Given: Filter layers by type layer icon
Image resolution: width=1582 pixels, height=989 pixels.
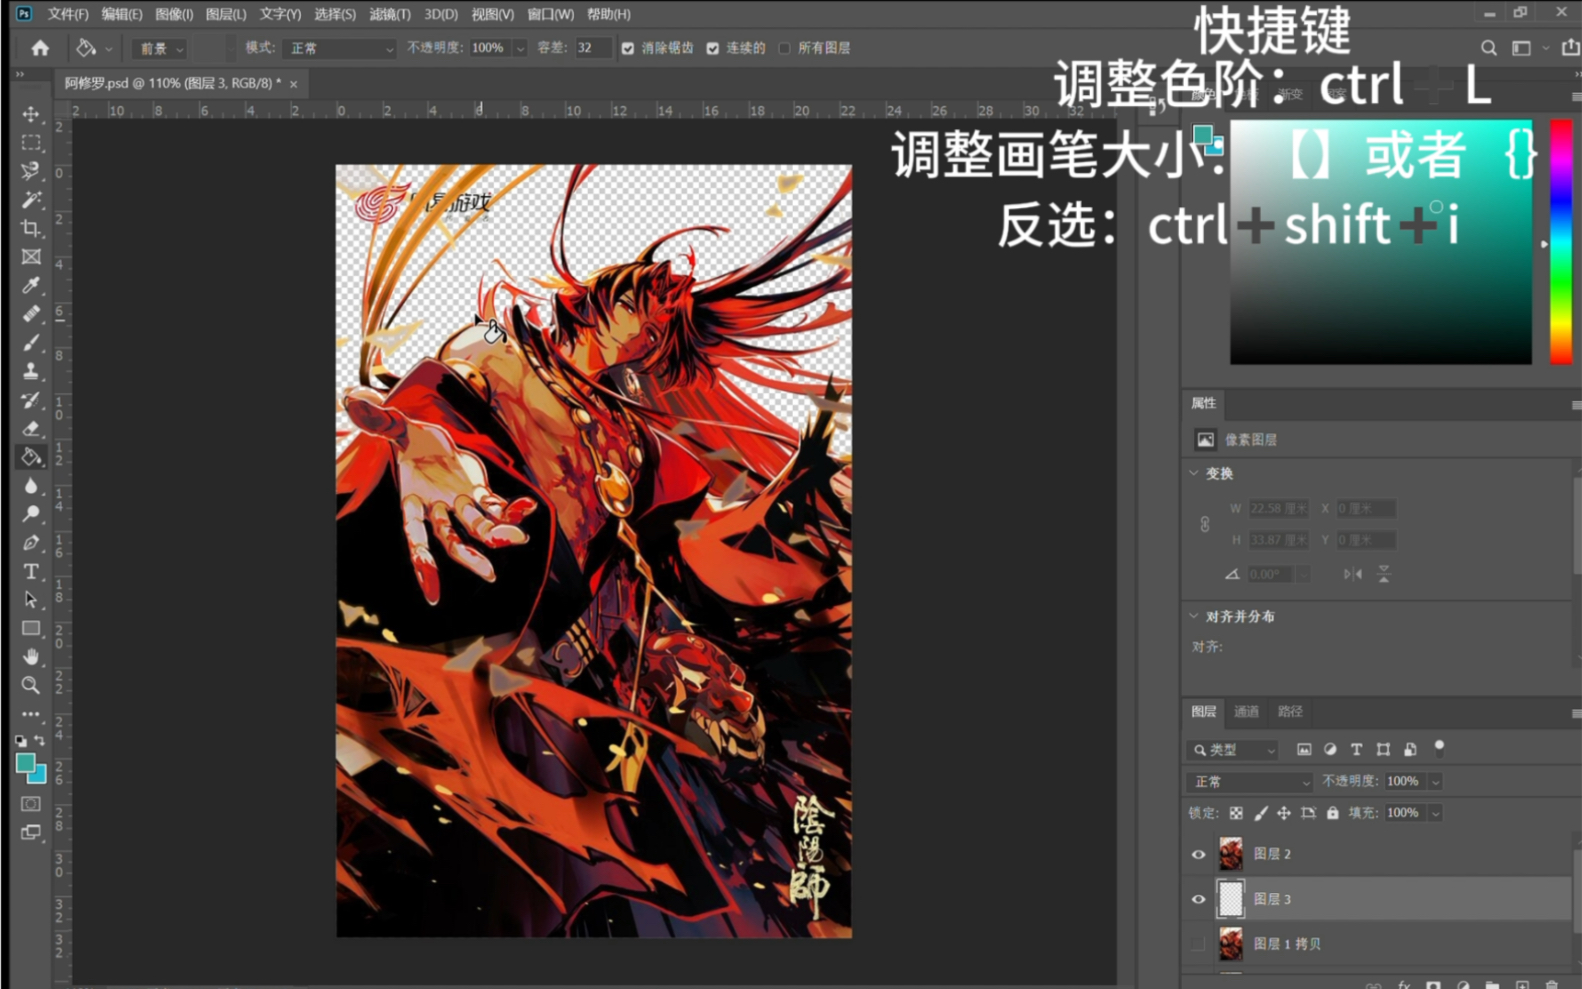Looking at the screenshot, I should [1356, 749].
